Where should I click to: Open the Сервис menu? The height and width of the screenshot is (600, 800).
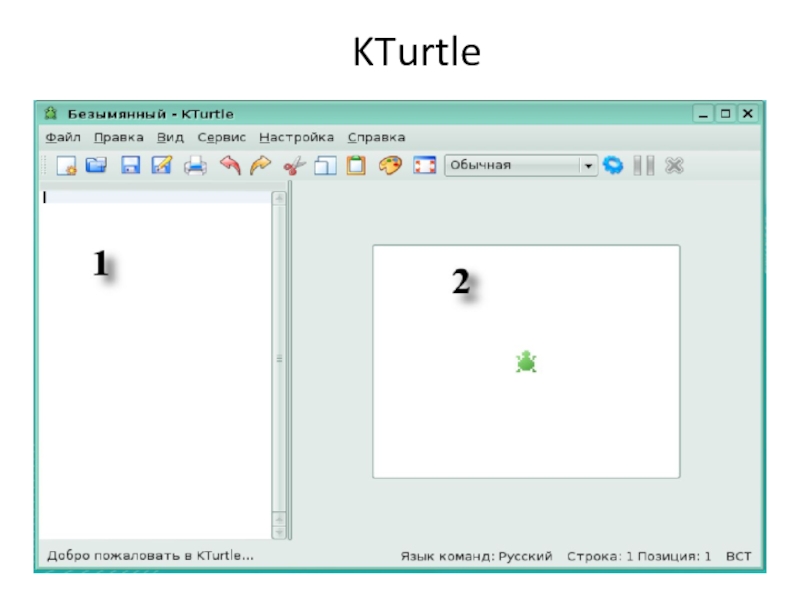click(222, 137)
